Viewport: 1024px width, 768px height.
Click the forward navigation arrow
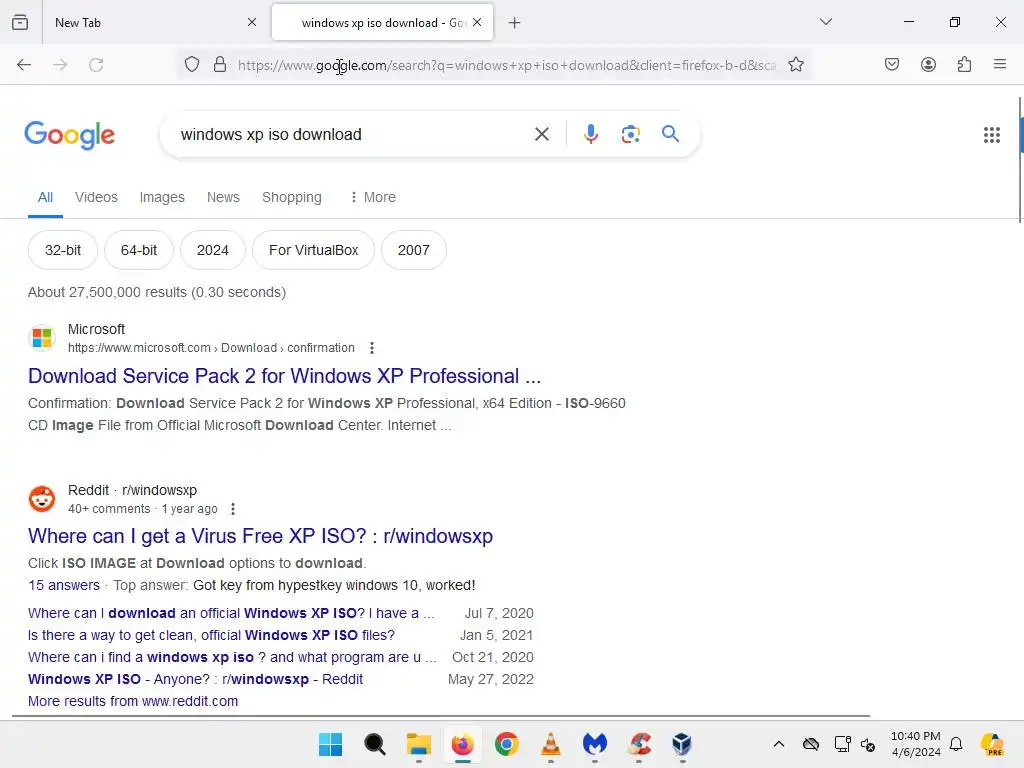pyautogui.click(x=60, y=65)
